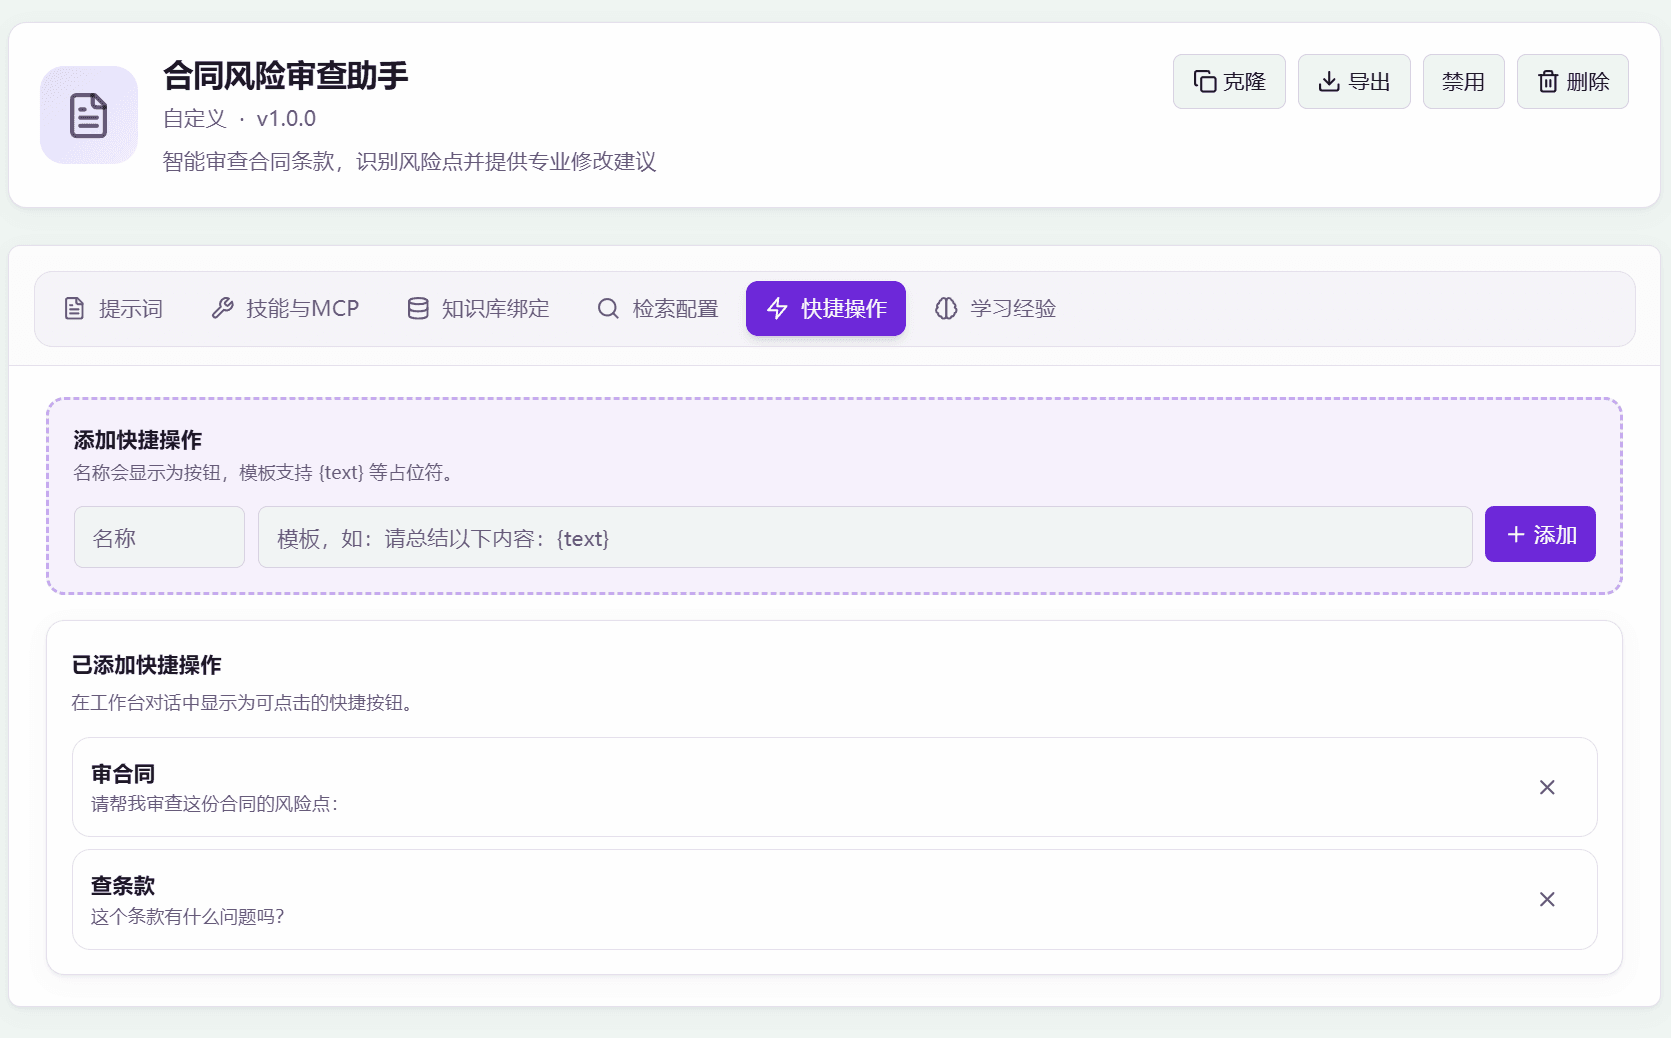
Task: Click the 查条款 quick action title
Action: tap(123, 886)
